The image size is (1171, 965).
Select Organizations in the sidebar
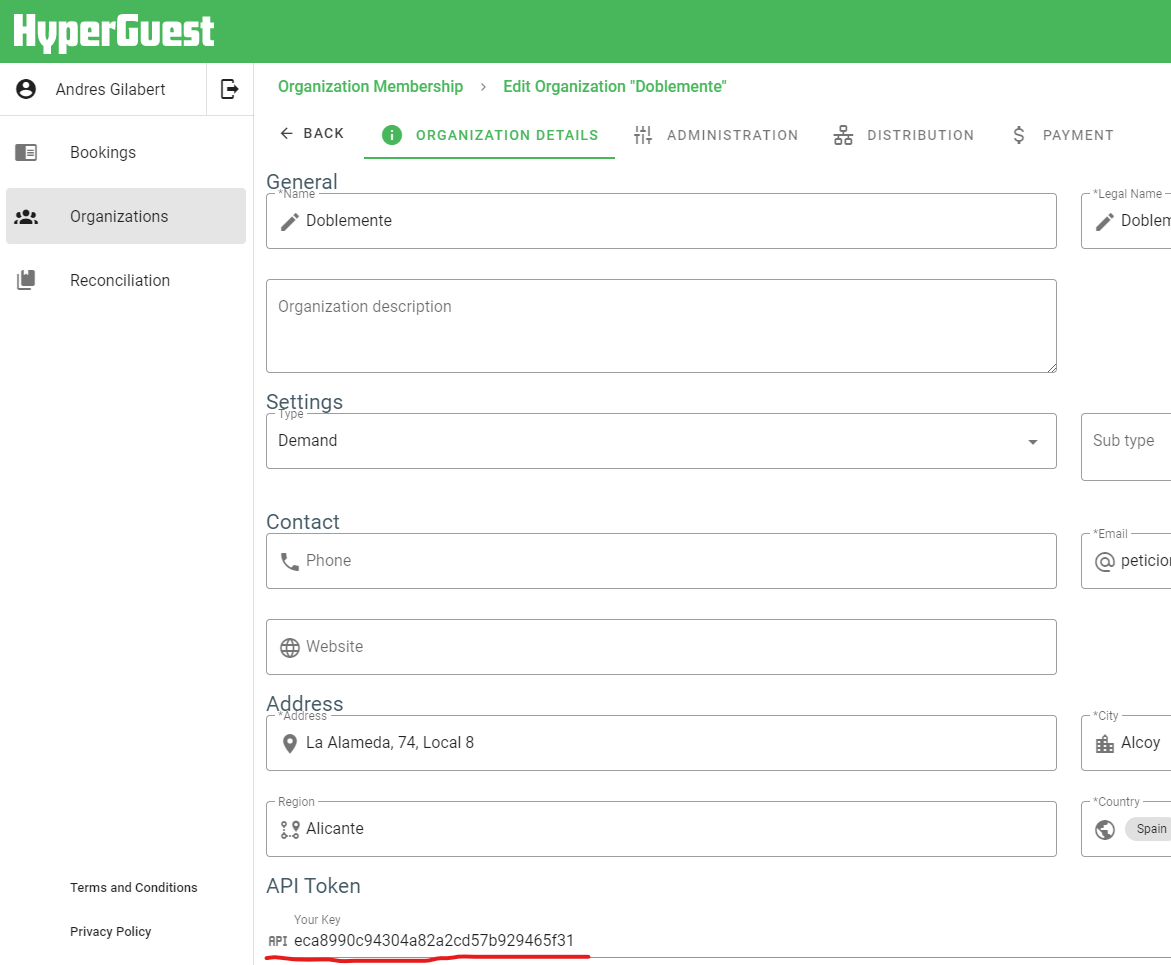coord(125,217)
